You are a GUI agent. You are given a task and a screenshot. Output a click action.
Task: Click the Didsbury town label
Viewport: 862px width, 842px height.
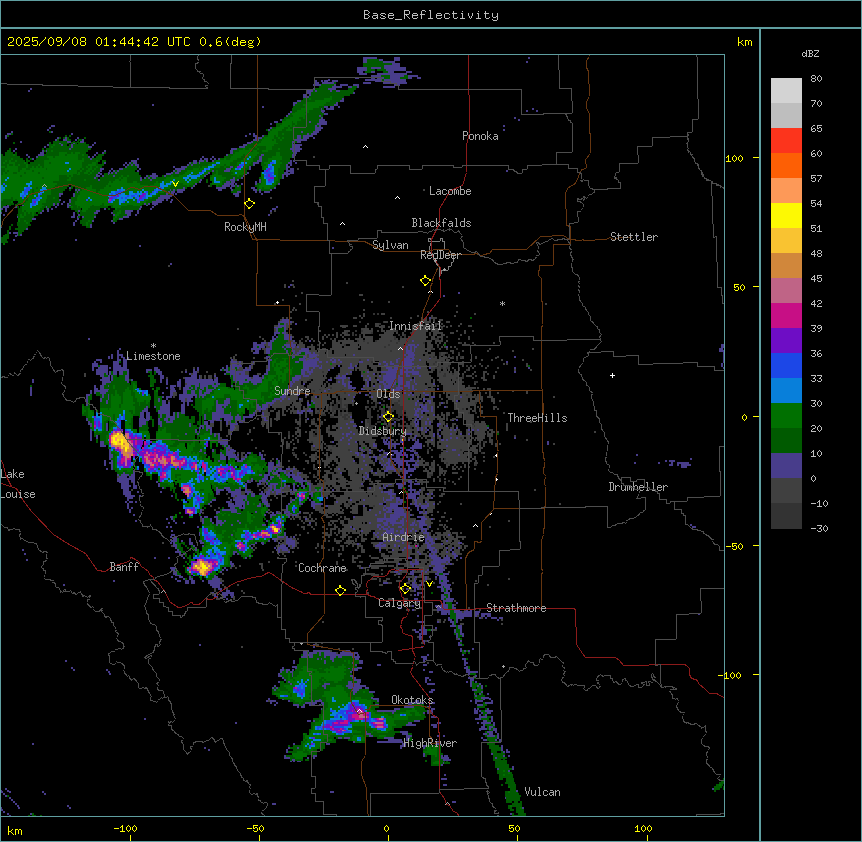(x=382, y=431)
